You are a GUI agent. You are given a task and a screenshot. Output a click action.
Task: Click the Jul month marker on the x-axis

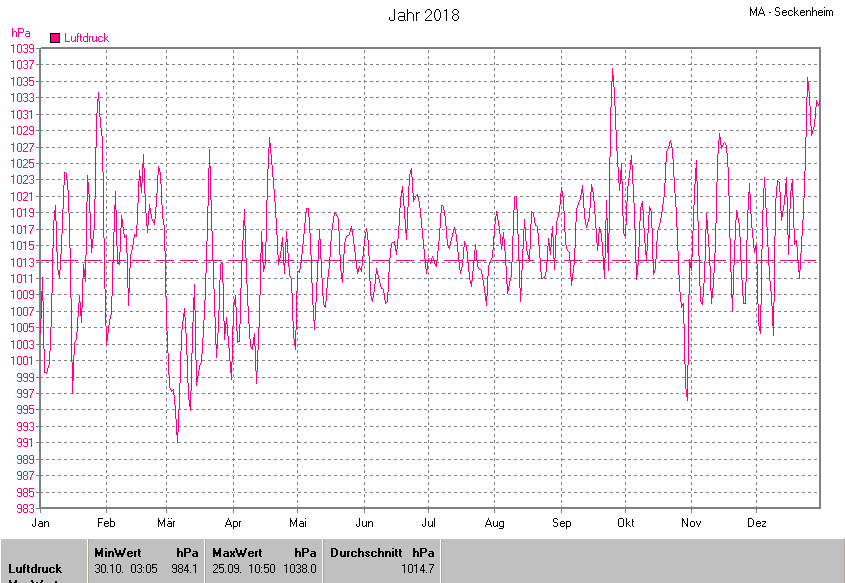point(429,523)
